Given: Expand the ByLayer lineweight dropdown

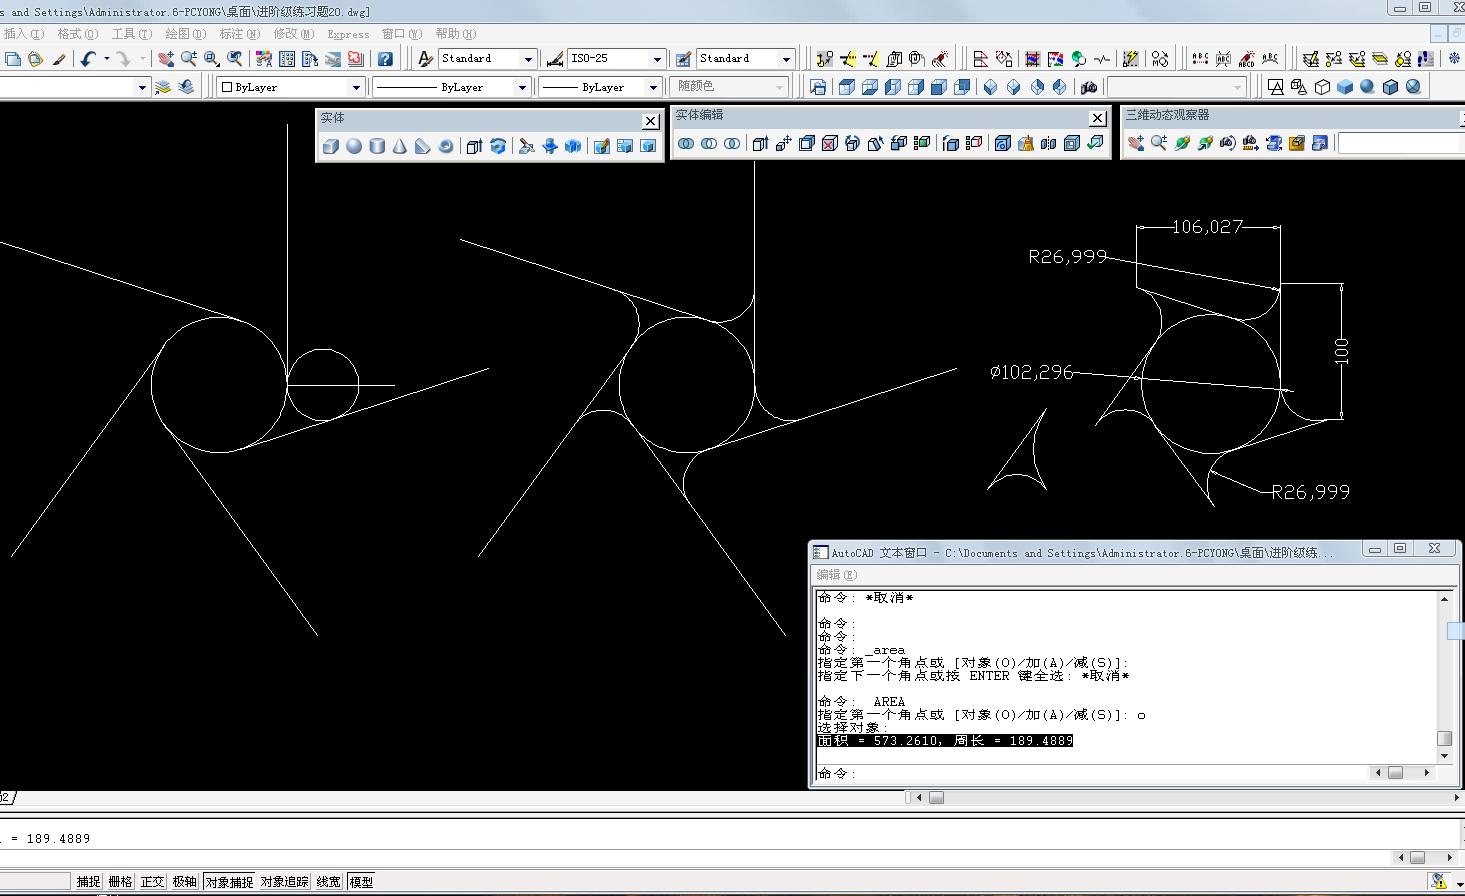Looking at the screenshot, I should pyautogui.click(x=653, y=88).
